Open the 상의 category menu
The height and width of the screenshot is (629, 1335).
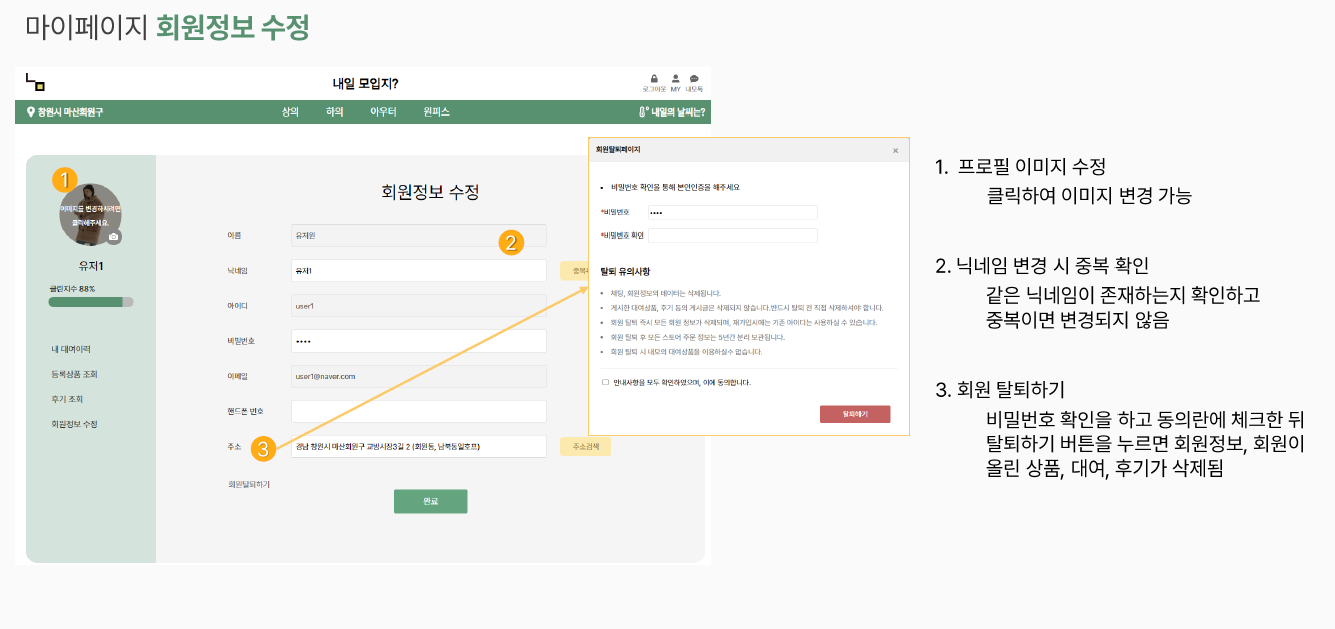tap(290, 112)
